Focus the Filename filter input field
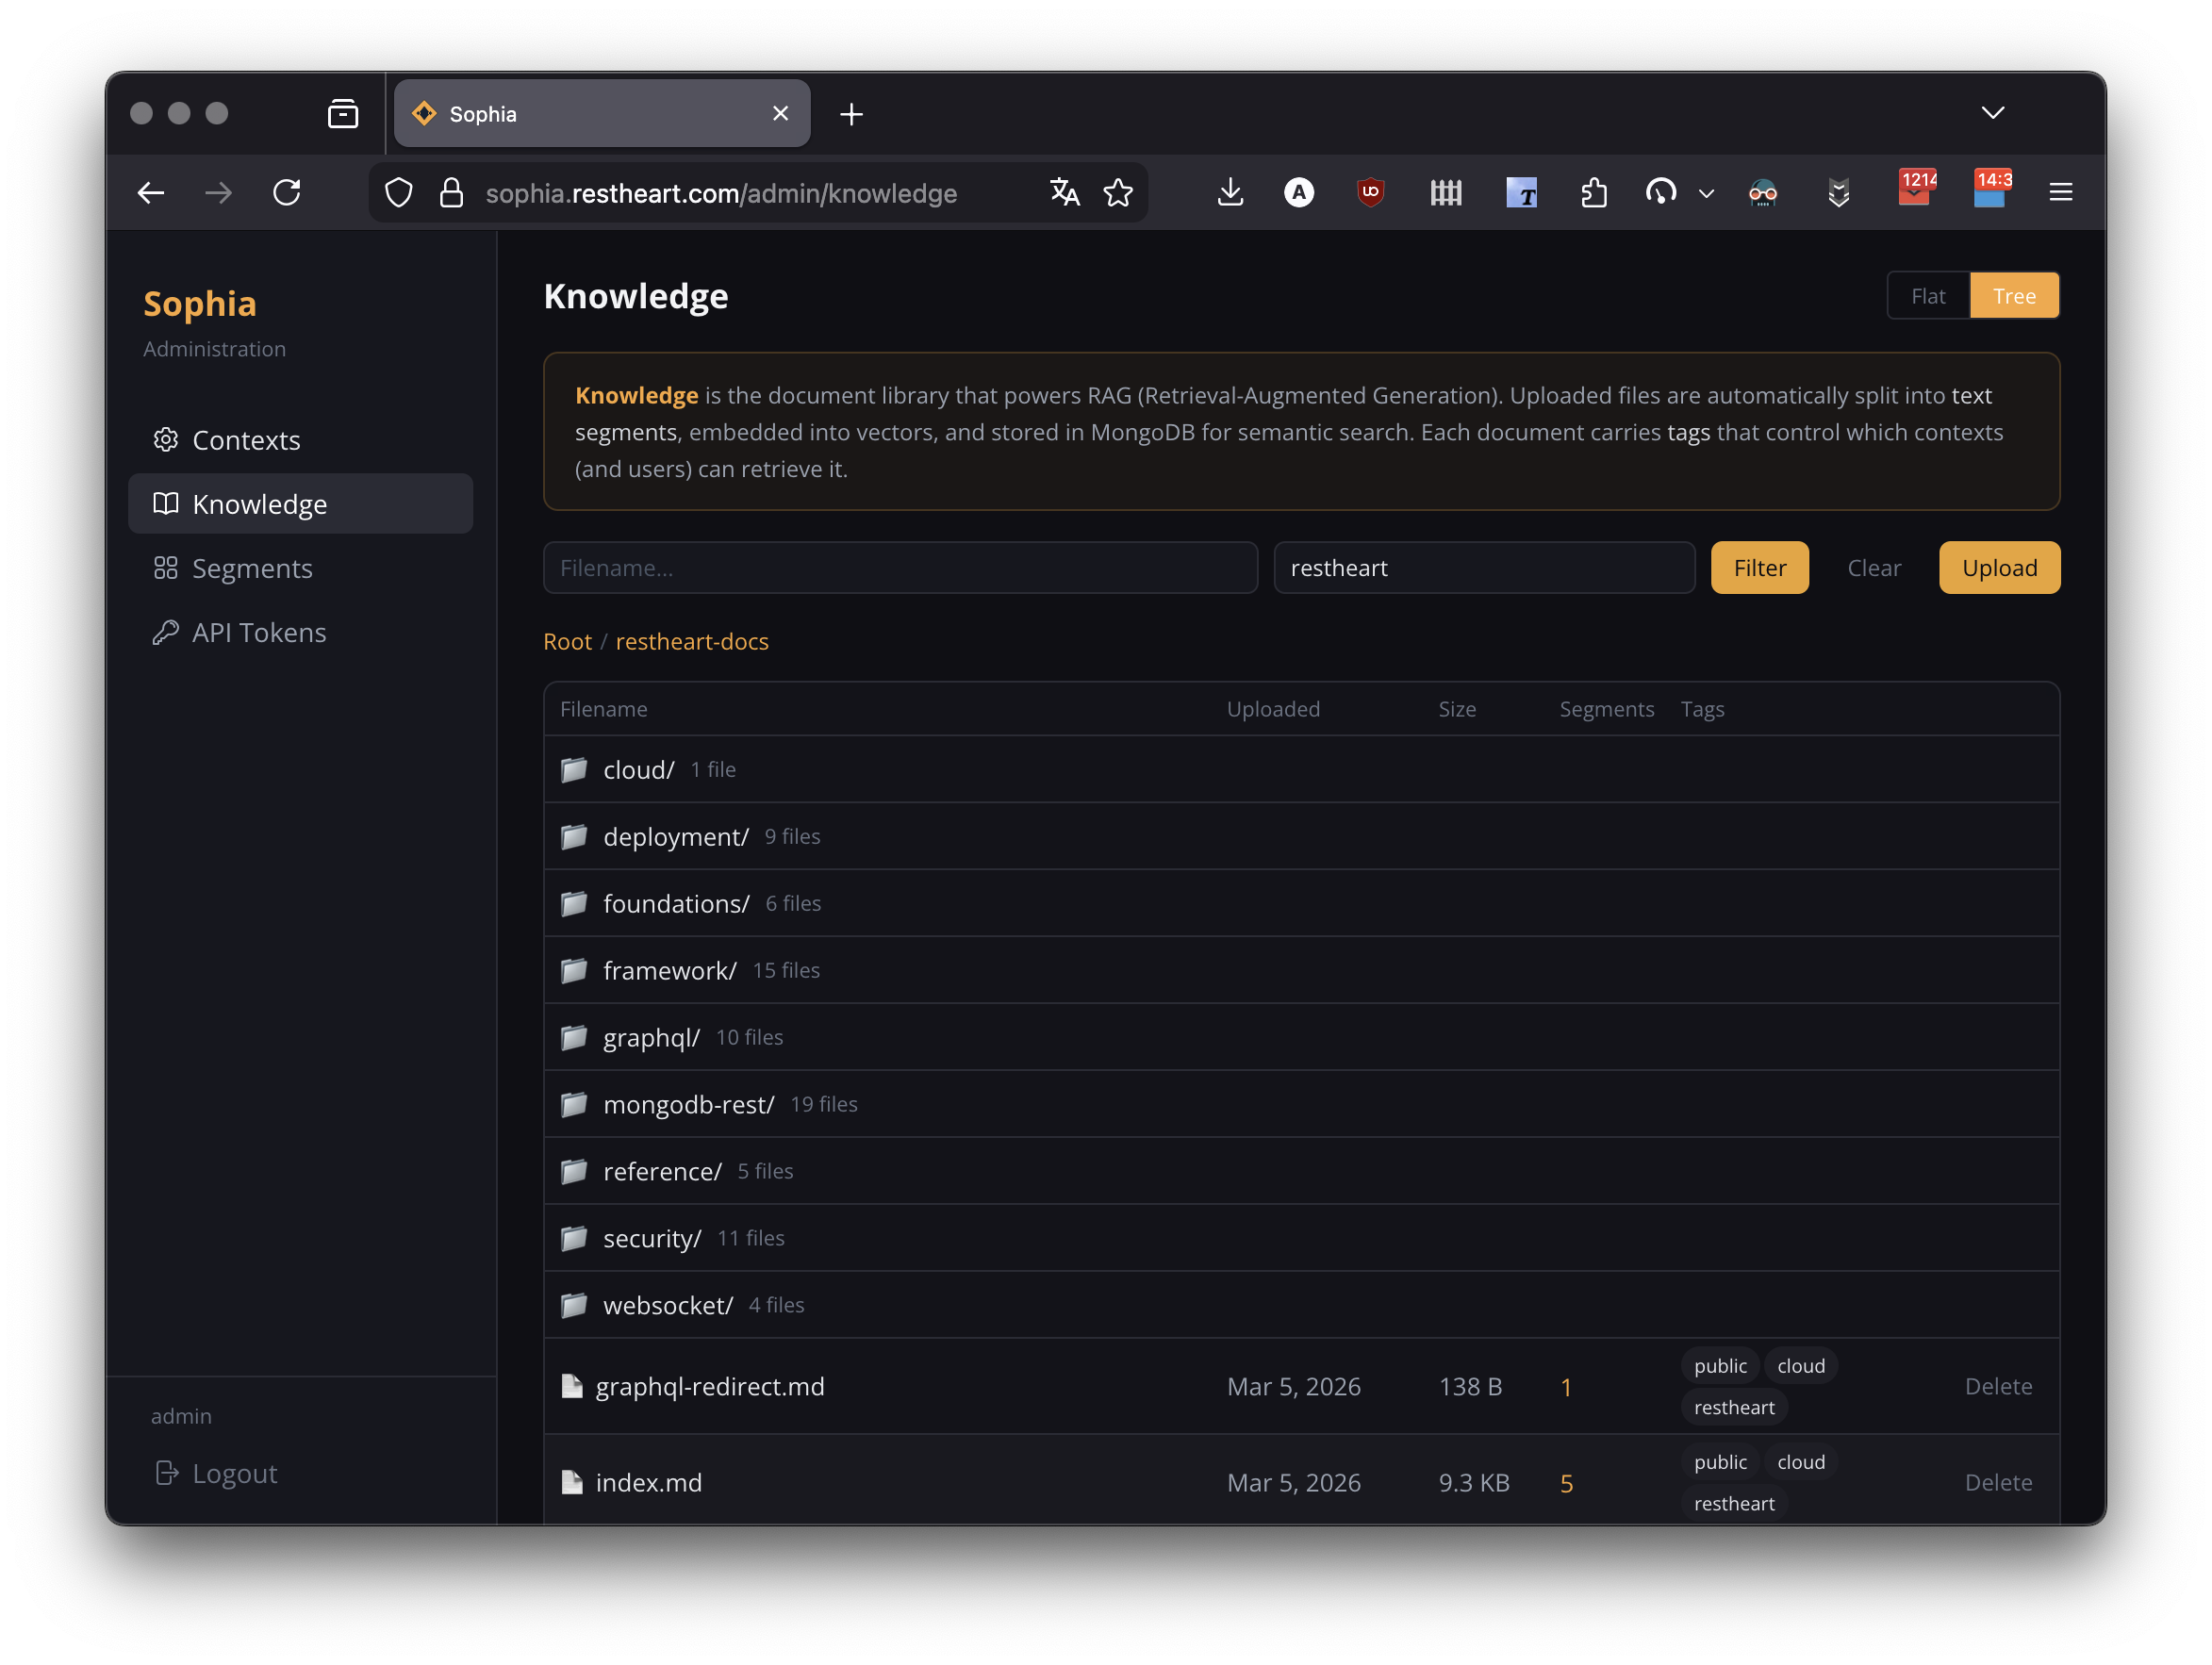Image resolution: width=2212 pixels, height=1665 pixels. (x=900, y=568)
